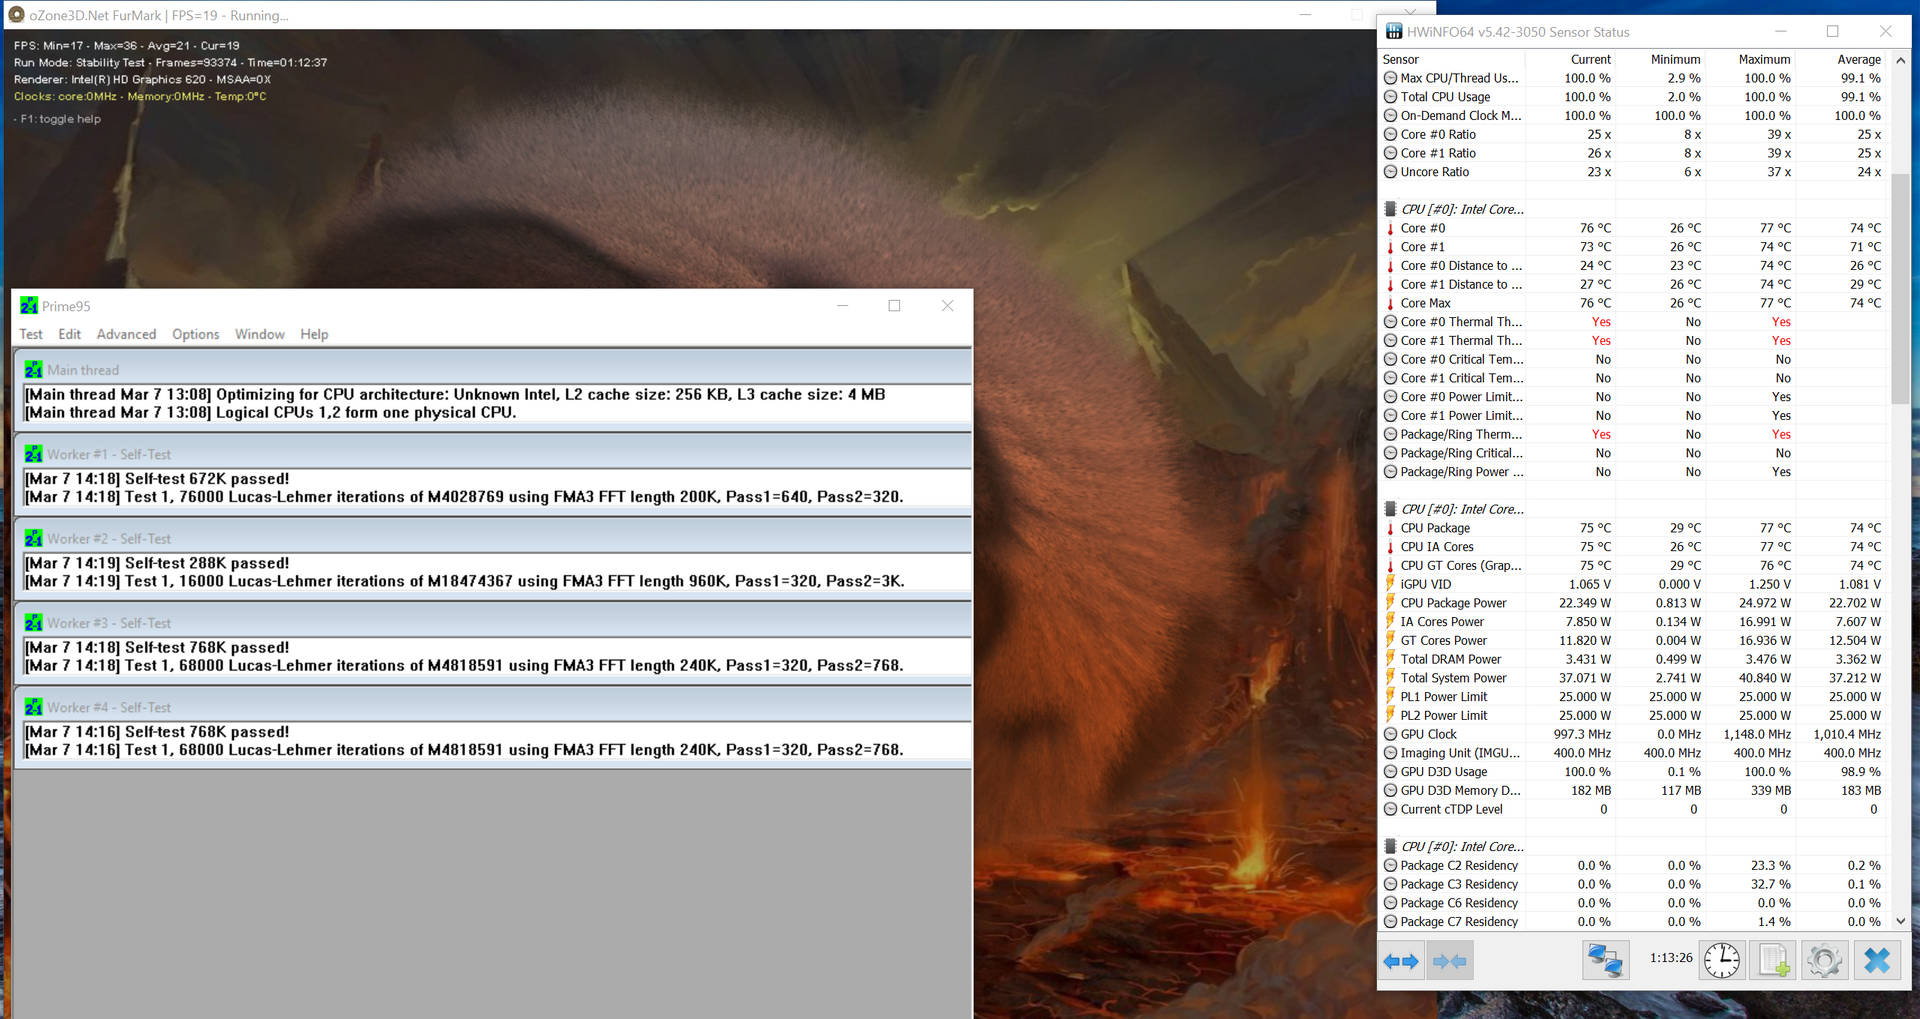The width and height of the screenshot is (1920, 1019).
Task: Click Prime95 Worker #2 window icon
Action: click(x=34, y=538)
